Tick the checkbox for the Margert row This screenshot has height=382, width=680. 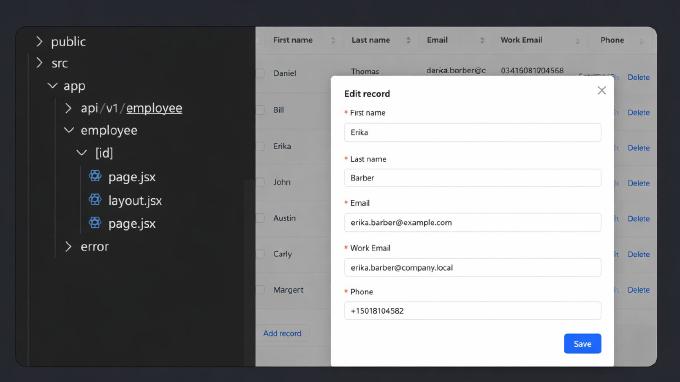[x=260, y=290]
